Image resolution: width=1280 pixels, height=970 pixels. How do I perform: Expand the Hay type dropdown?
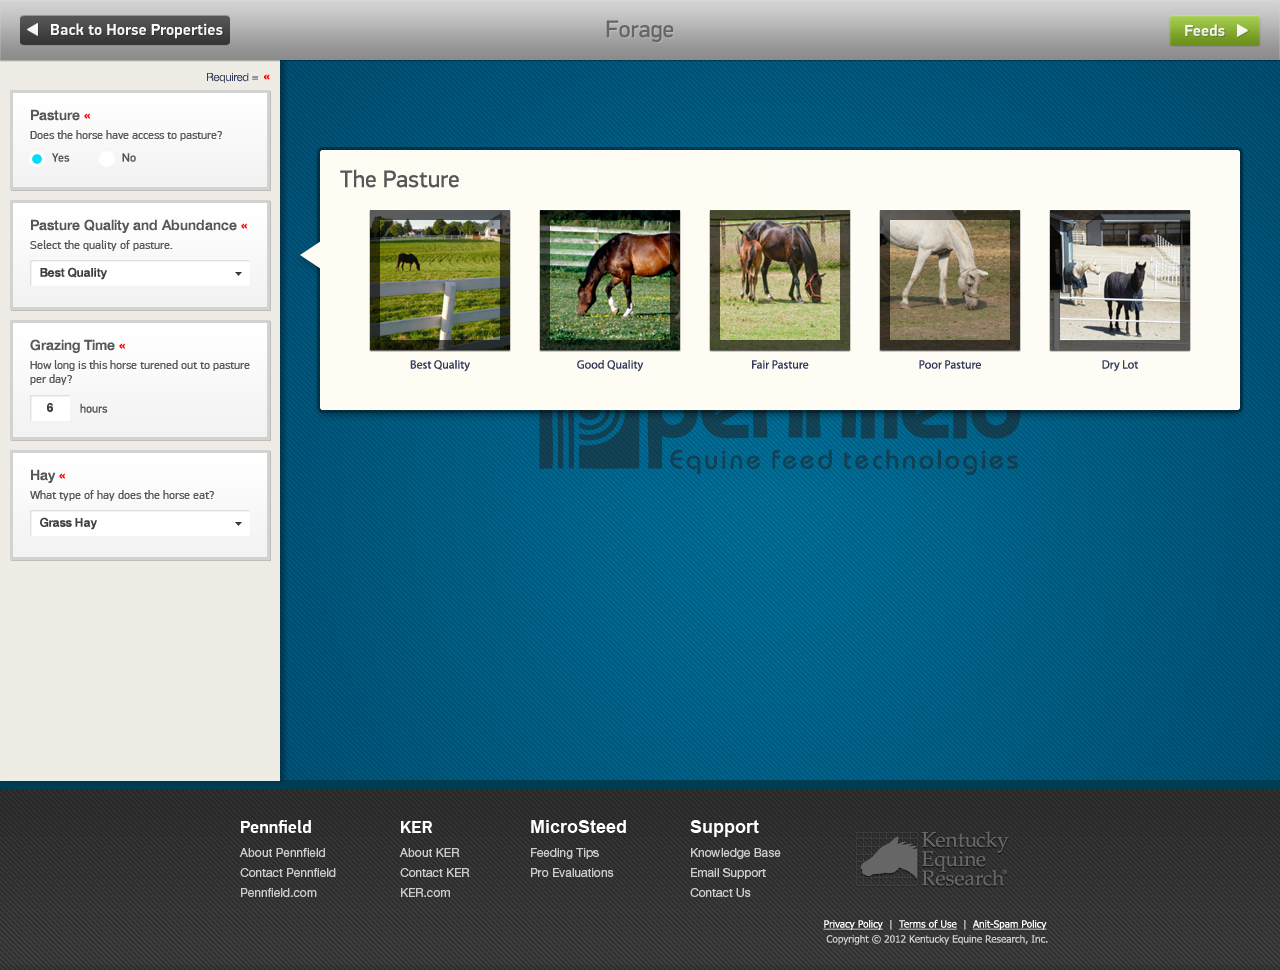pyautogui.click(x=140, y=523)
